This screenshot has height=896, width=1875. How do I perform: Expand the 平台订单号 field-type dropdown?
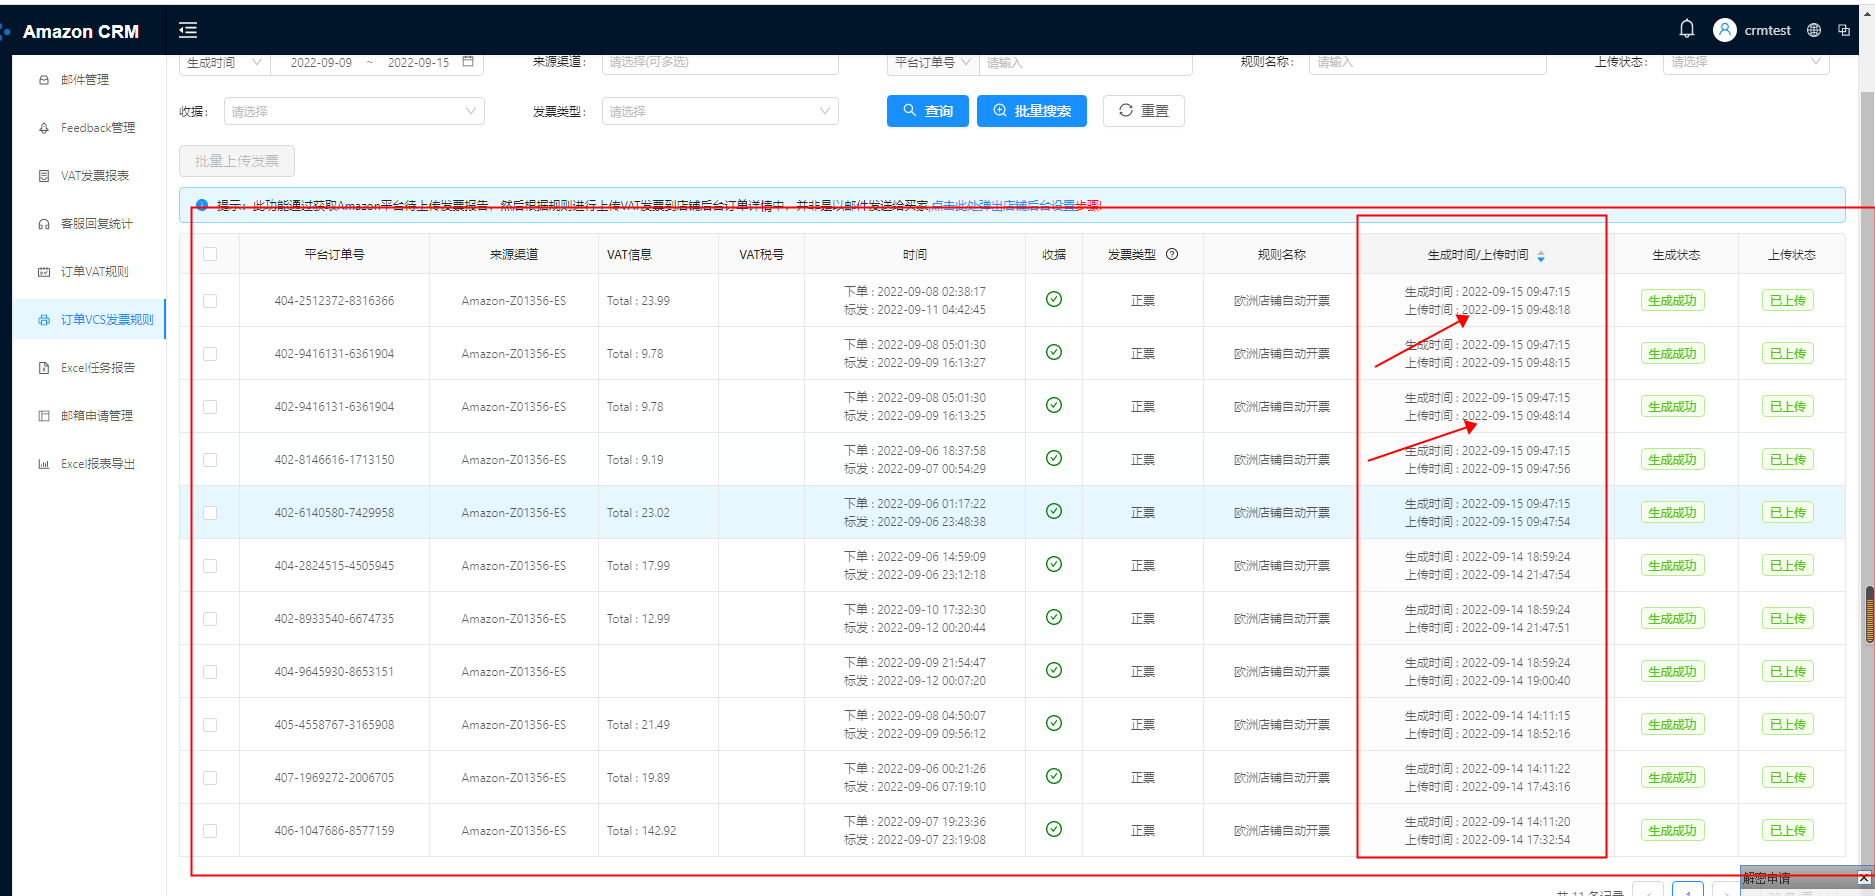(933, 62)
